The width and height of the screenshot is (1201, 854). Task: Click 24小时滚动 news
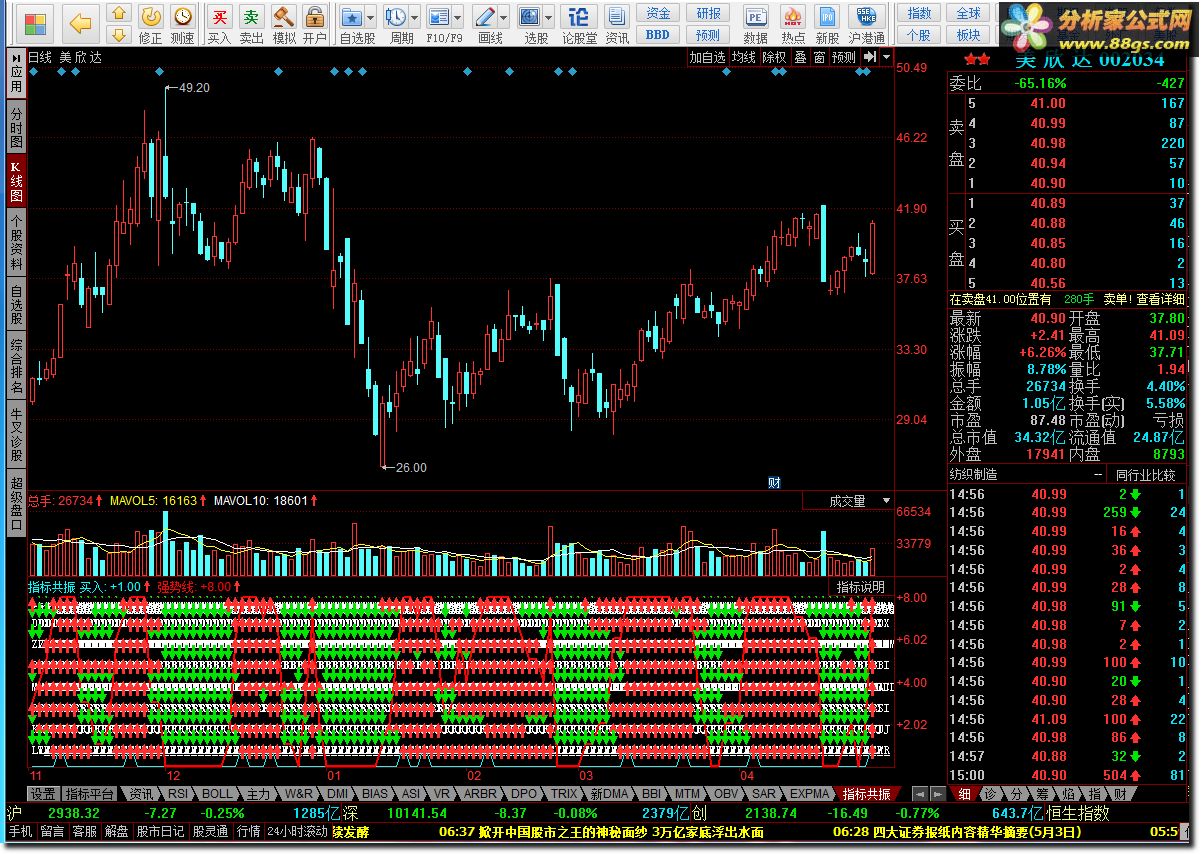tap(297, 831)
